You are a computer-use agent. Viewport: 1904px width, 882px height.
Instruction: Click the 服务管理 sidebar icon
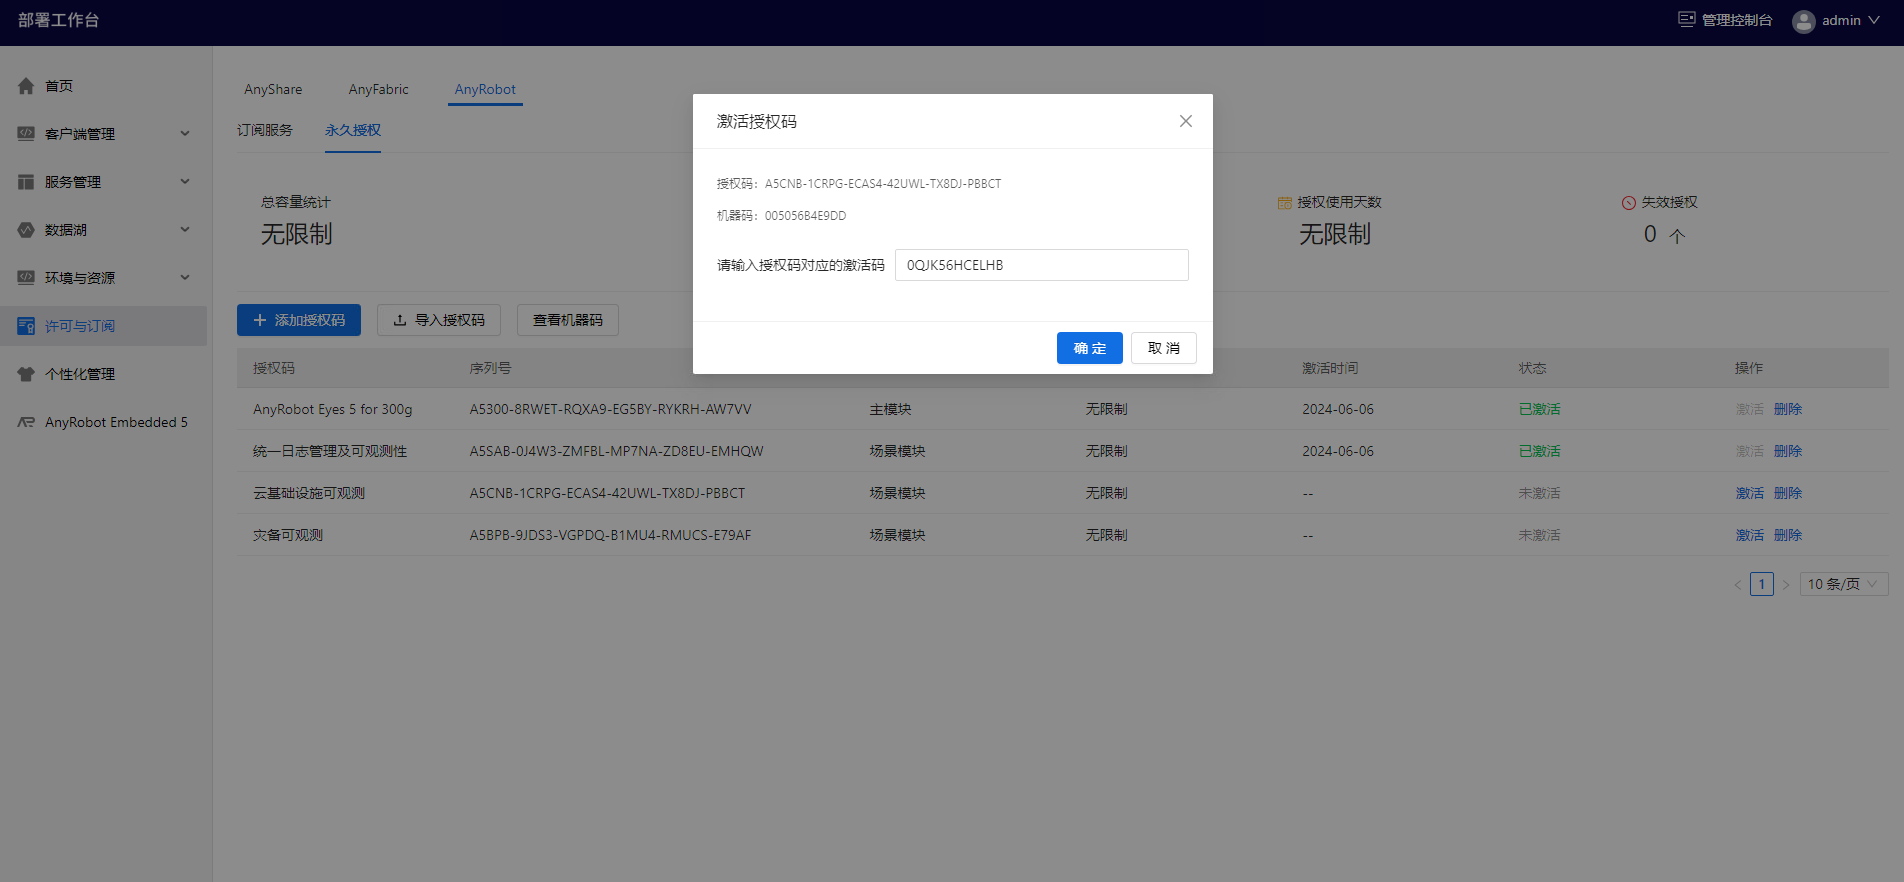pos(26,182)
